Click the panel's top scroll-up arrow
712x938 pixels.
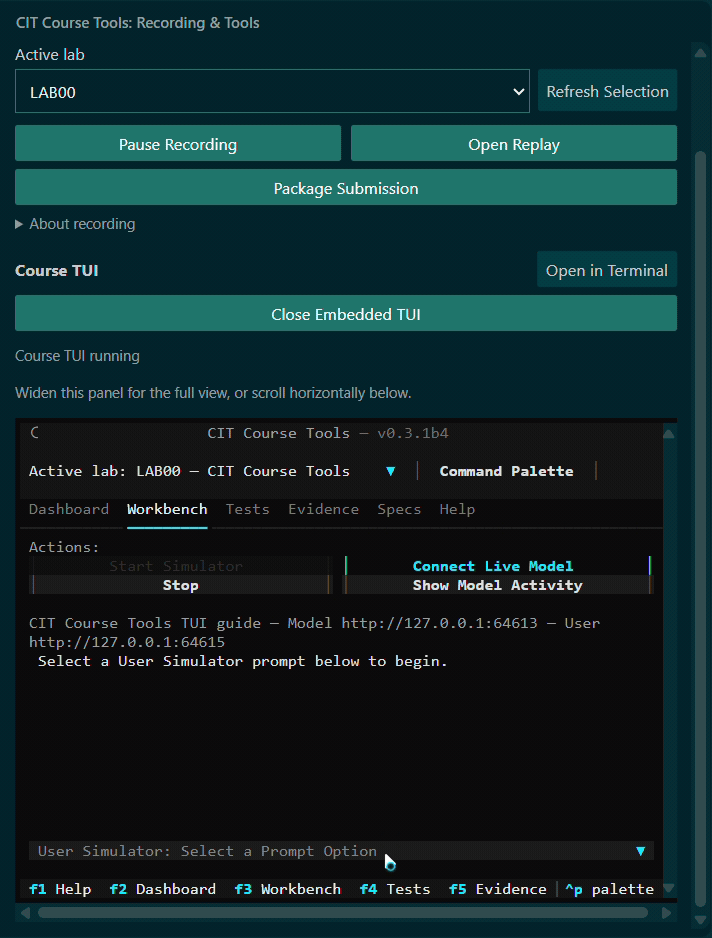(x=700, y=53)
